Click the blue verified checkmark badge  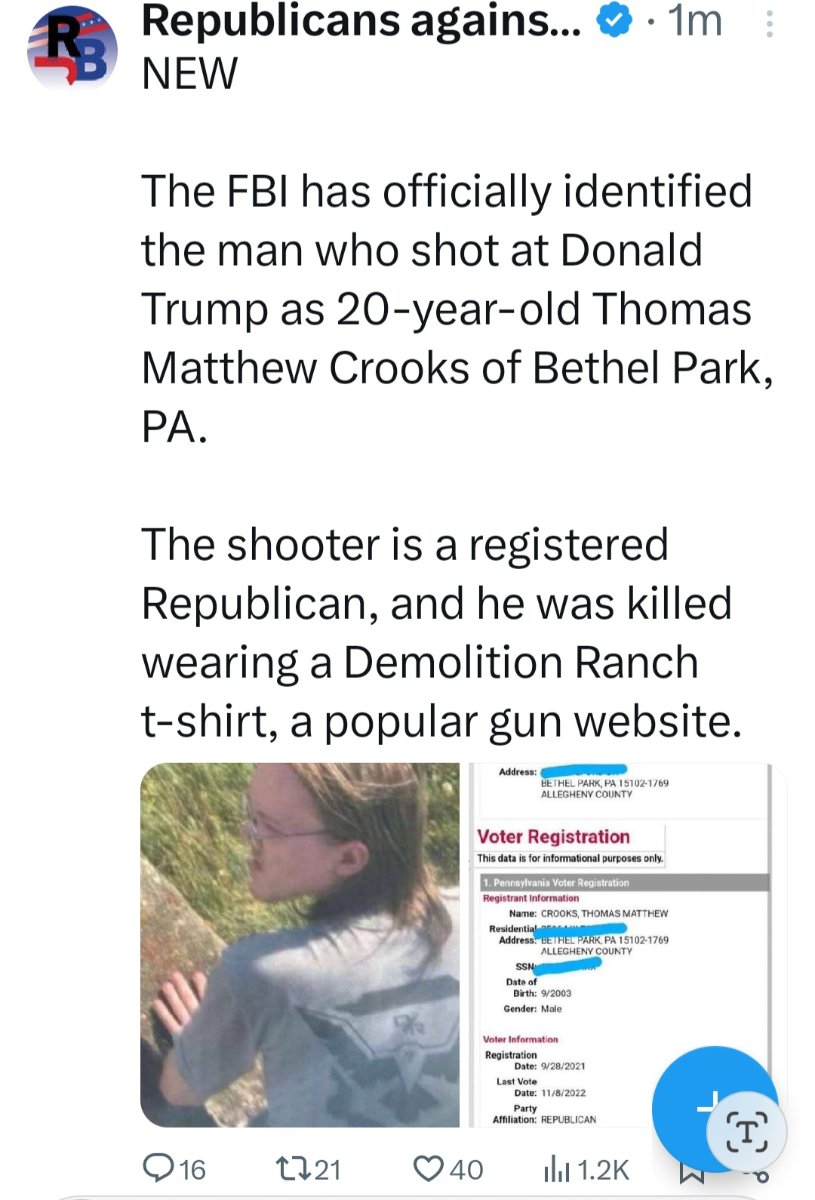pyautogui.click(x=612, y=21)
